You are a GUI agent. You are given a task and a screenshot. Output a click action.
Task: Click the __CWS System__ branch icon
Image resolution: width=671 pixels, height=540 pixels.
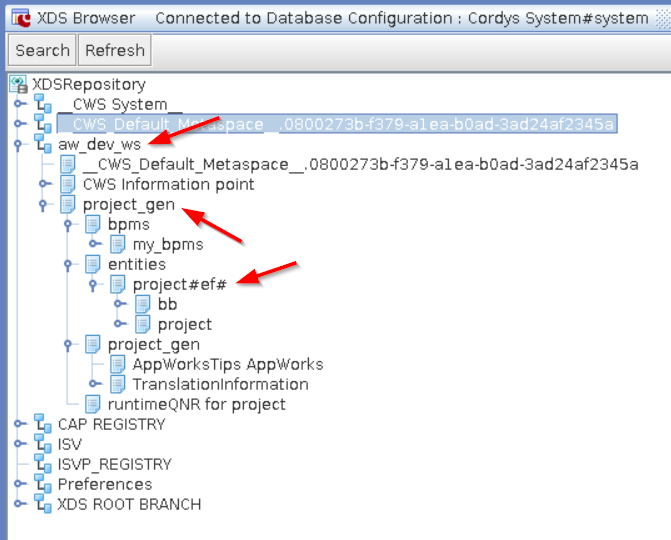pos(43,104)
